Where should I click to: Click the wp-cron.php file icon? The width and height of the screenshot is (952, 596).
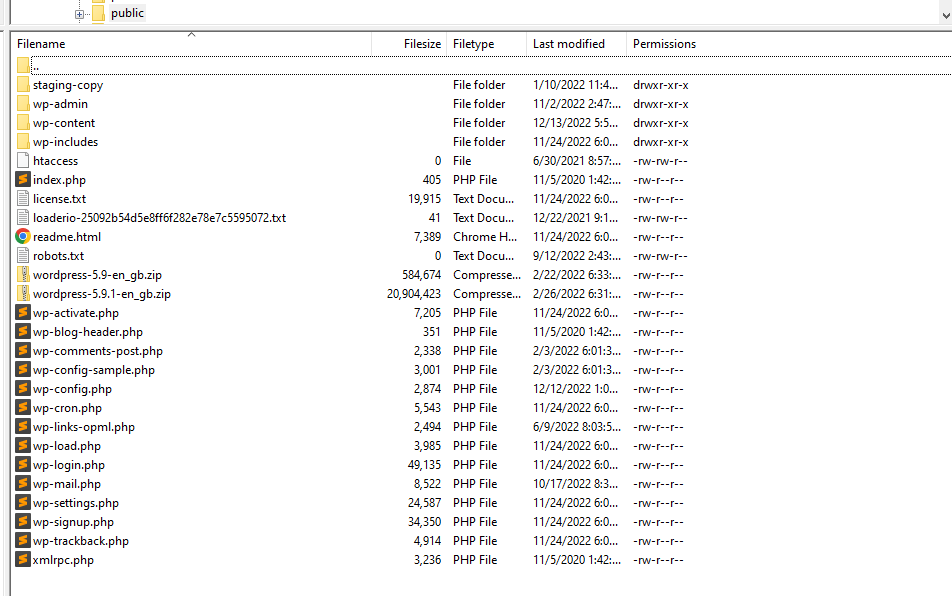pyautogui.click(x=23, y=407)
